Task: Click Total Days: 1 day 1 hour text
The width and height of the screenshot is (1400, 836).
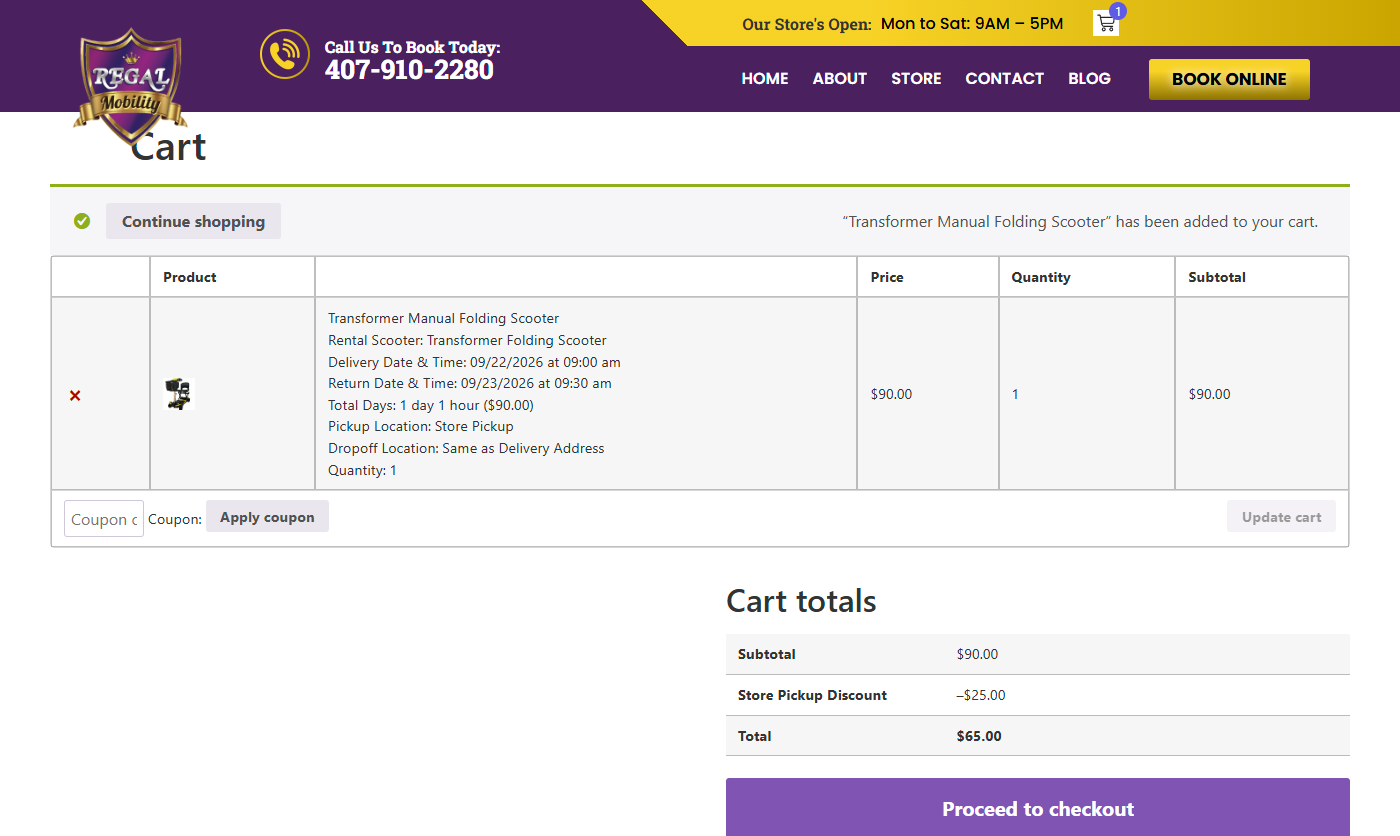Action: point(431,405)
